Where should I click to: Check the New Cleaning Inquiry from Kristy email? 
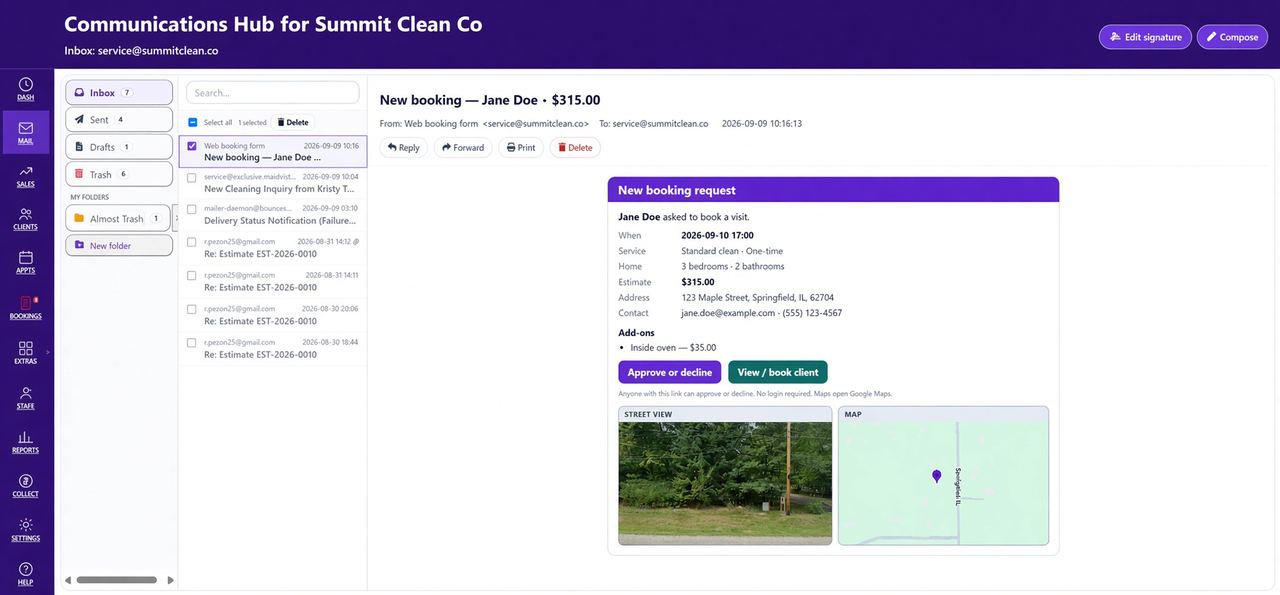(x=192, y=177)
